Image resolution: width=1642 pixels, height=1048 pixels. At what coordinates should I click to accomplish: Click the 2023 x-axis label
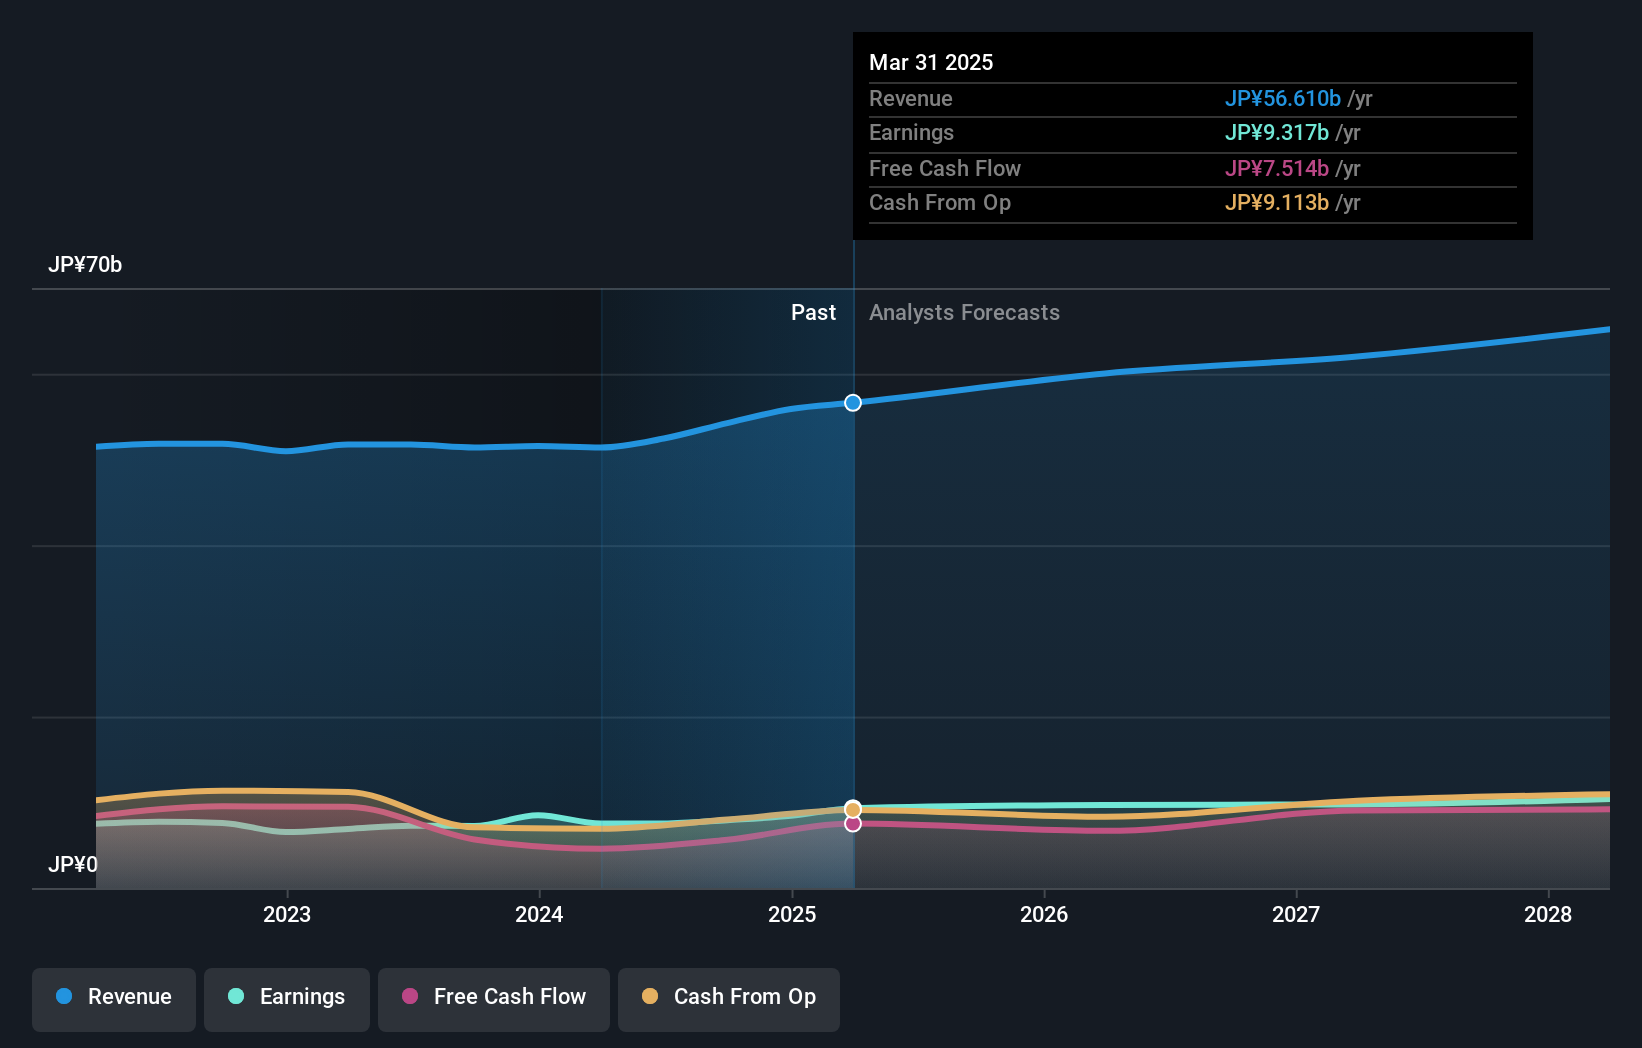coord(287,914)
